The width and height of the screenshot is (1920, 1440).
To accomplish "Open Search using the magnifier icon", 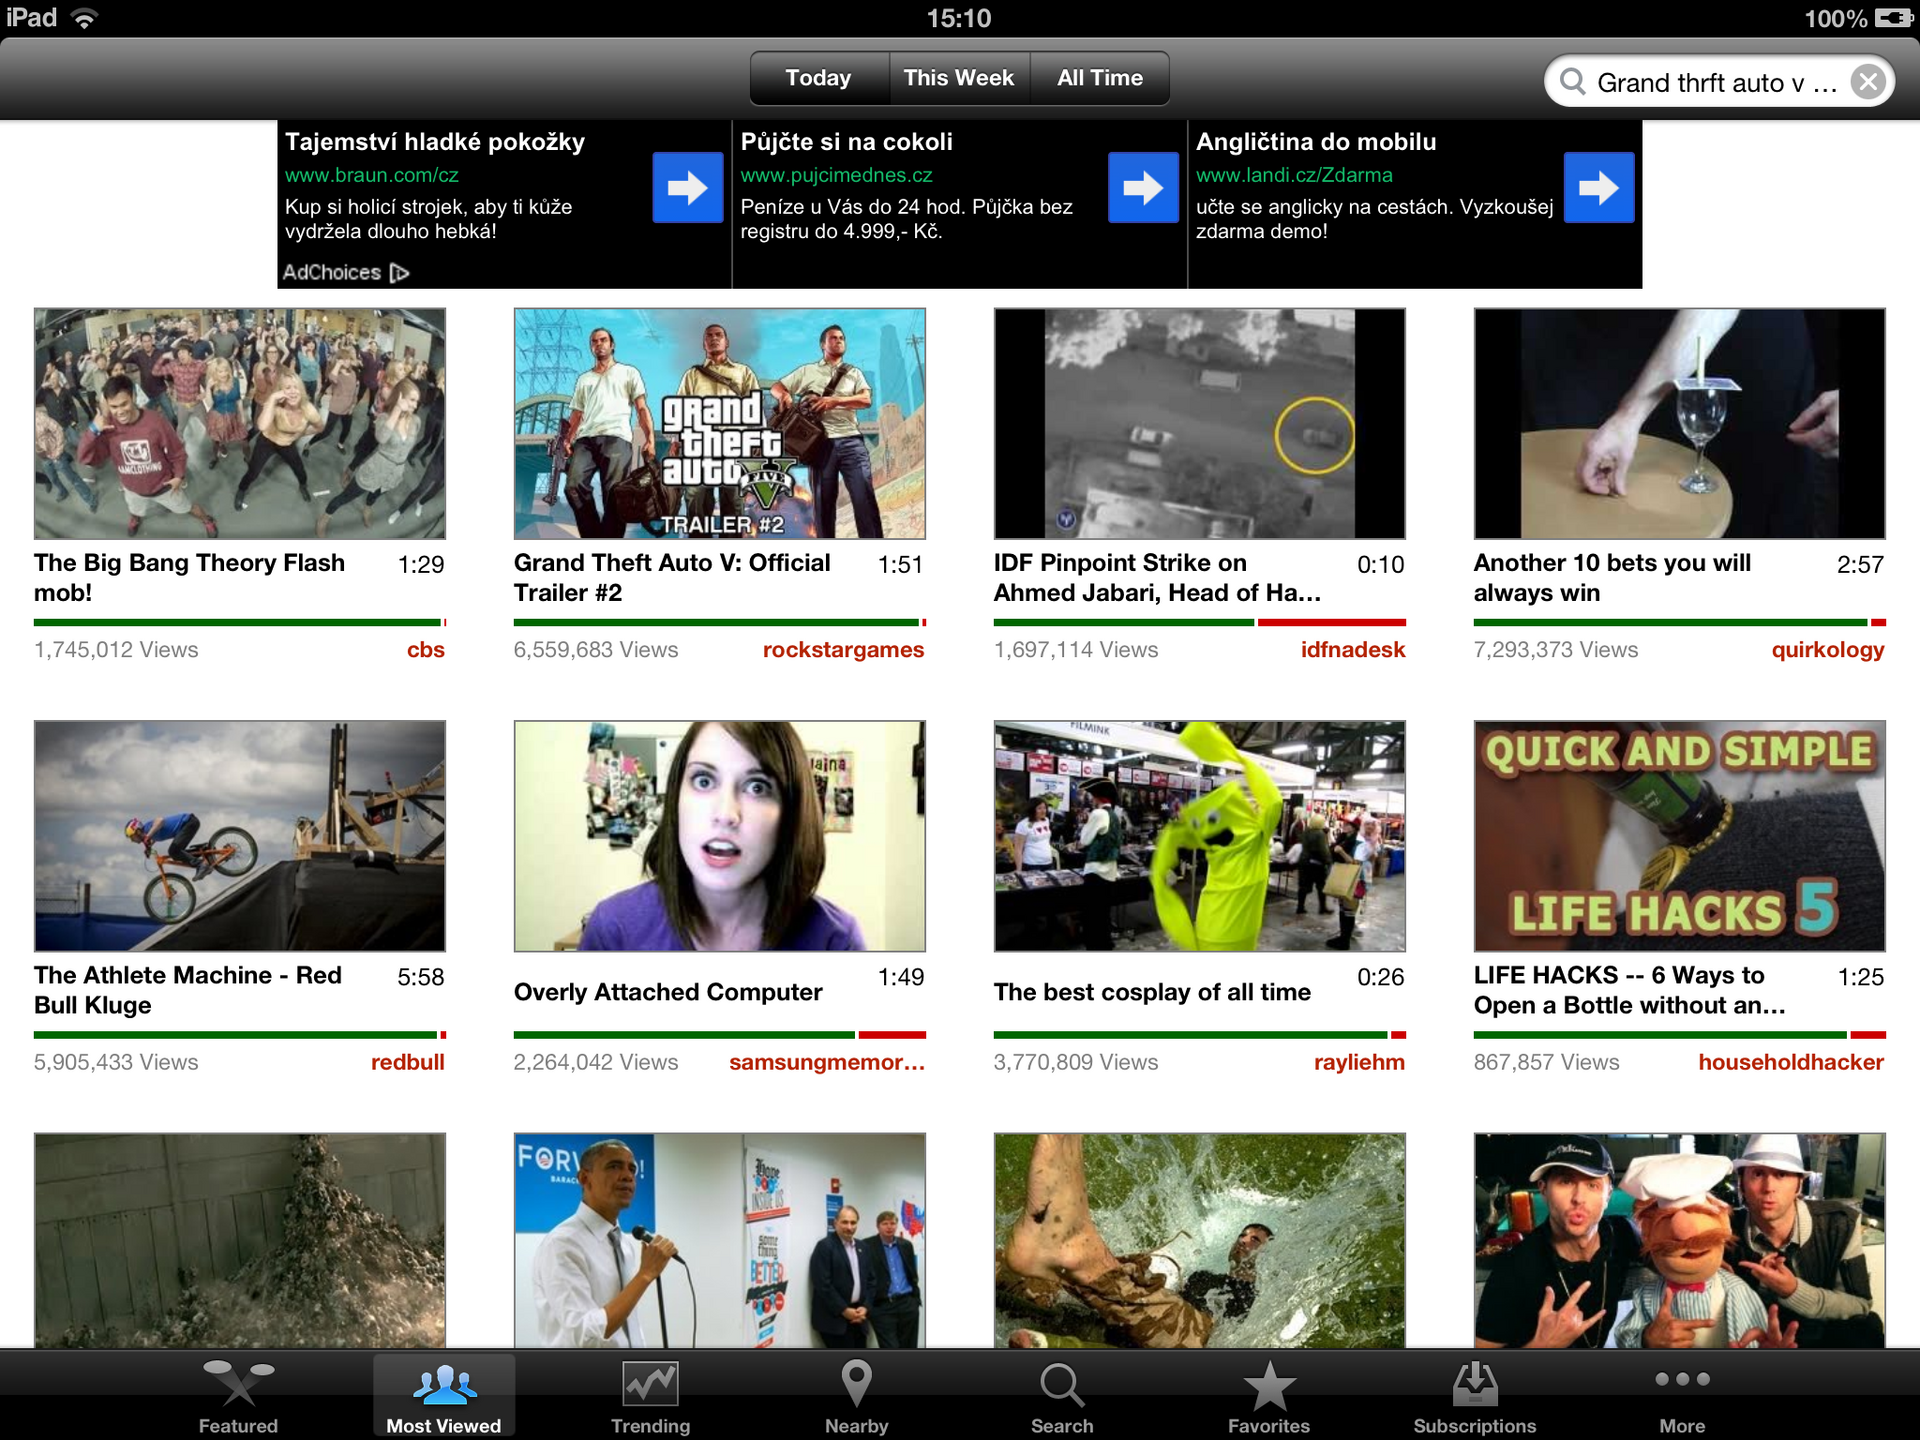I will tap(1062, 1388).
